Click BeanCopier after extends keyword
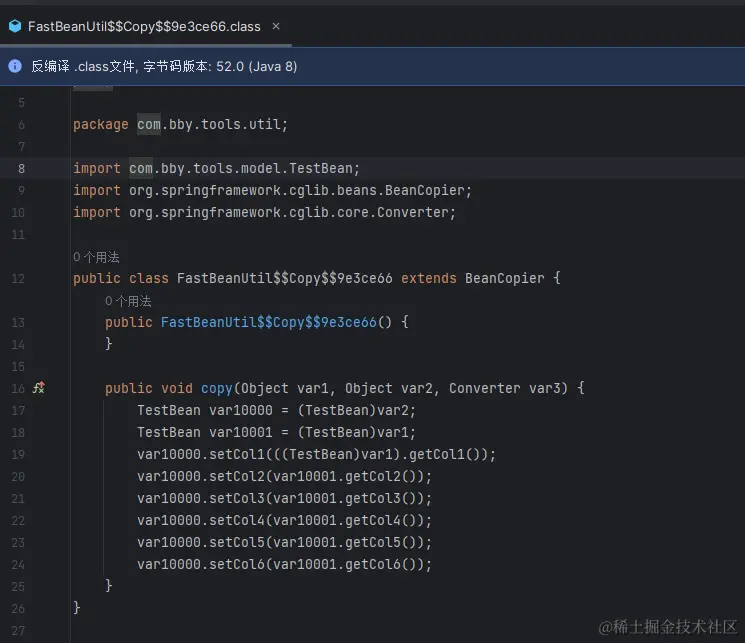Viewport: 745px width, 643px height. tap(505, 278)
